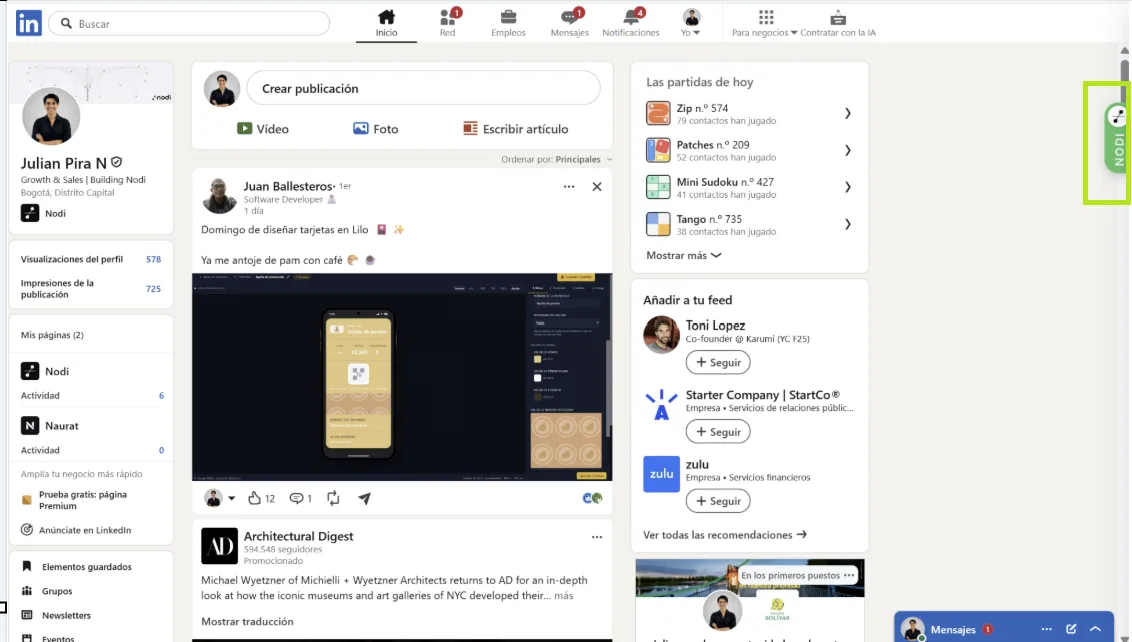Open more options on Architectural Digest post
Viewport: 1132px width, 642px height.
pos(597,537)
